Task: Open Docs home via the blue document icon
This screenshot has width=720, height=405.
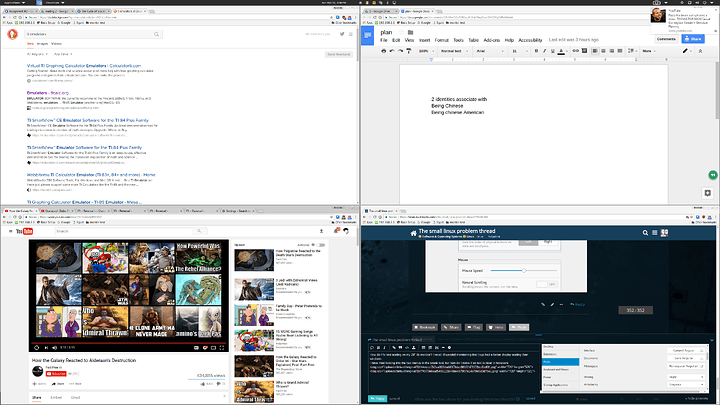Action: [x=367, y=36]
